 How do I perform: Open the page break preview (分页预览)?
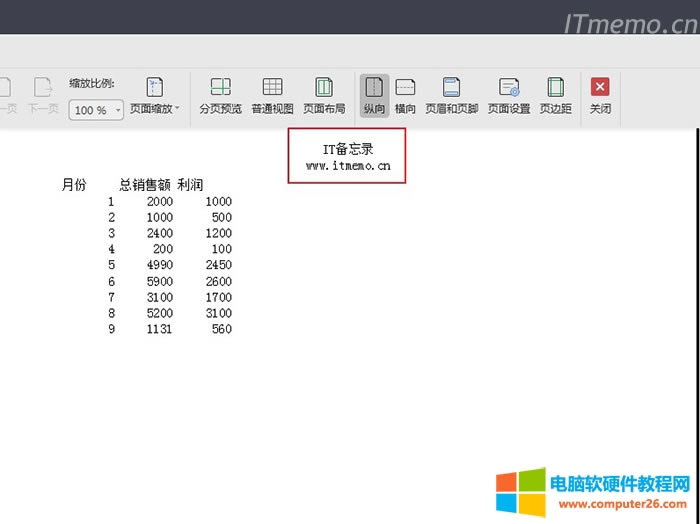[220, 96]
